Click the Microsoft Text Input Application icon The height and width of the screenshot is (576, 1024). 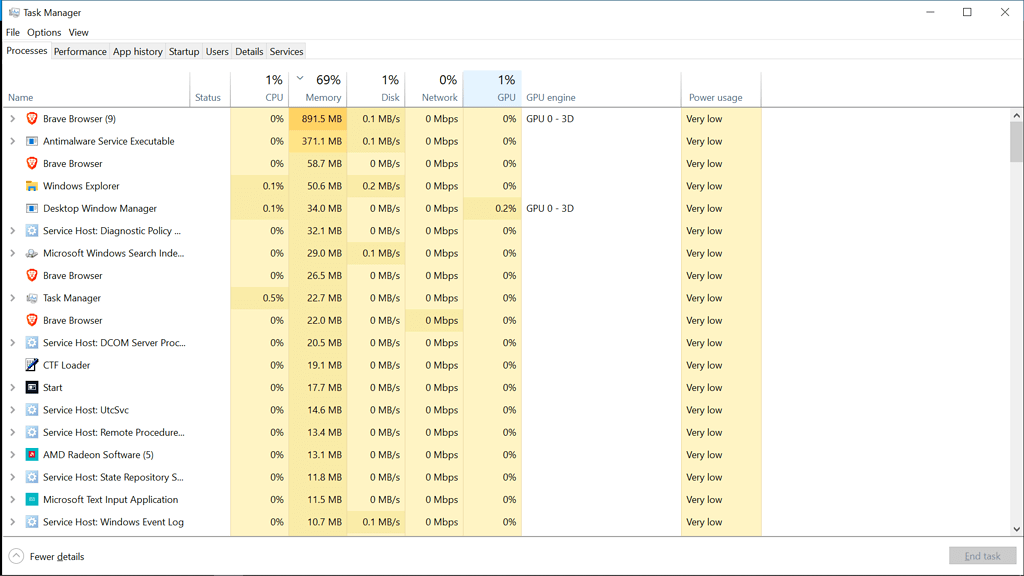pos(32,499)
